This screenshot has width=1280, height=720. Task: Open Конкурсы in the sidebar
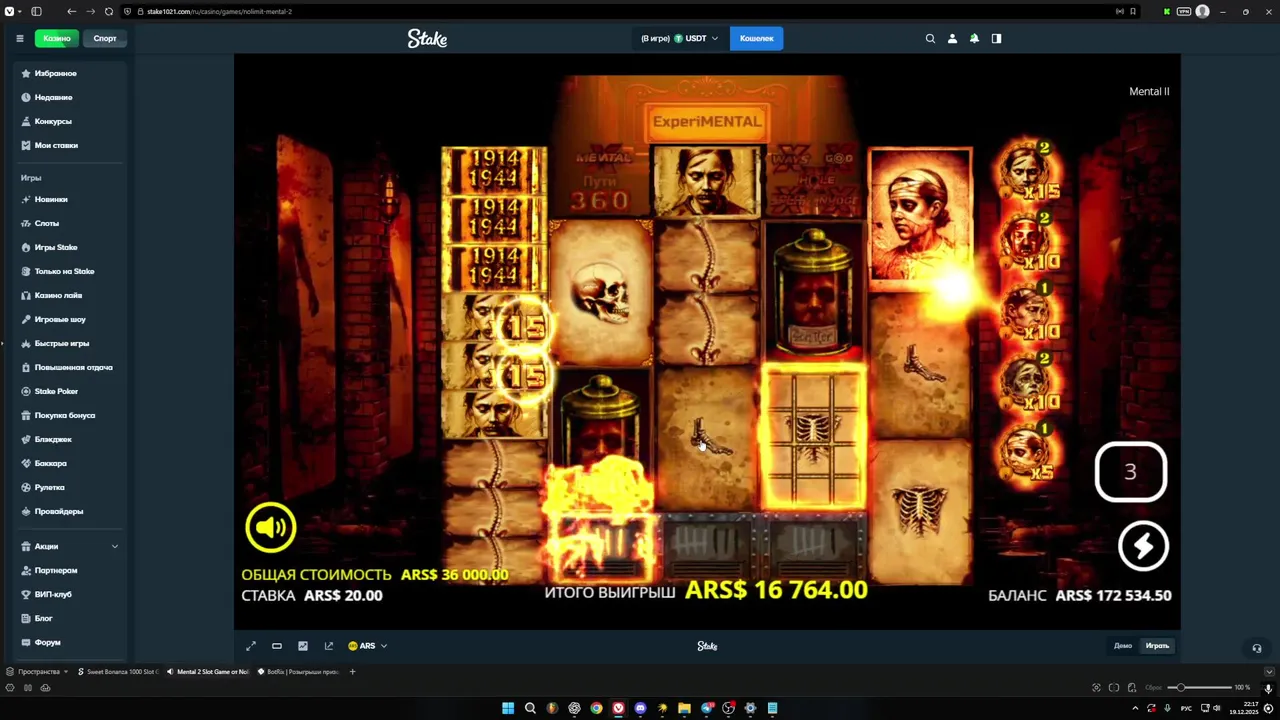coord(70,121)
